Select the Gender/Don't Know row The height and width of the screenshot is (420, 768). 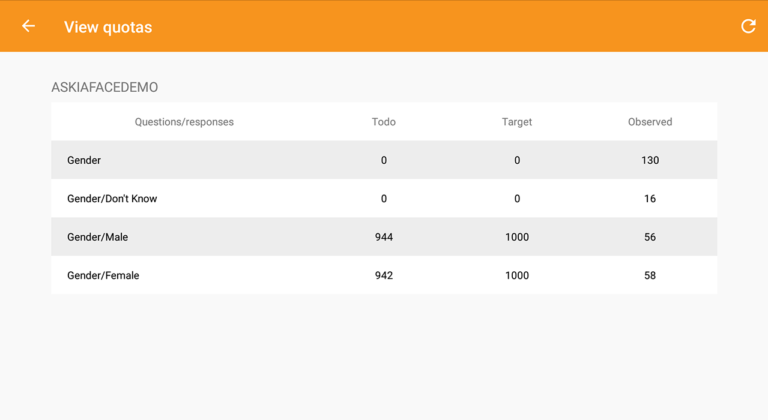384,198
